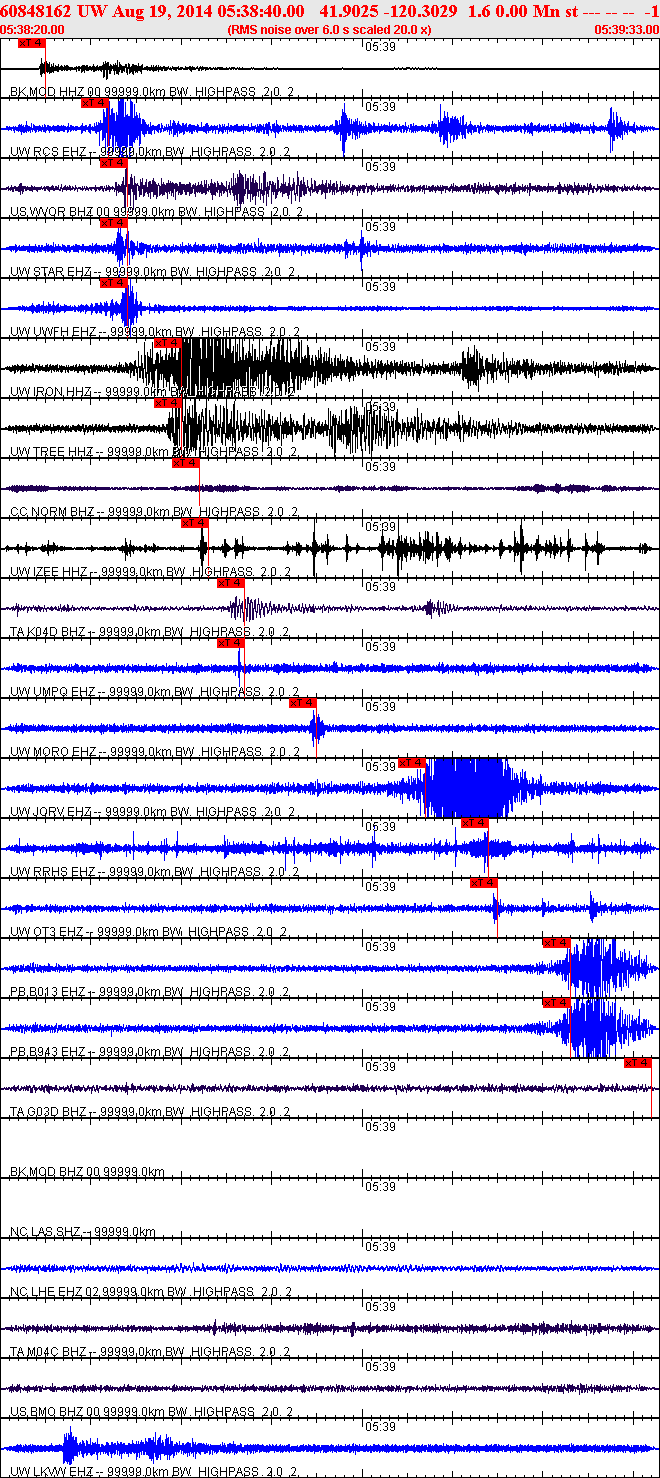This screenshot has width=660, height=1478.
Task: Click the 'UW IRON HHZ' station label
Action: (x=50, y=392)
